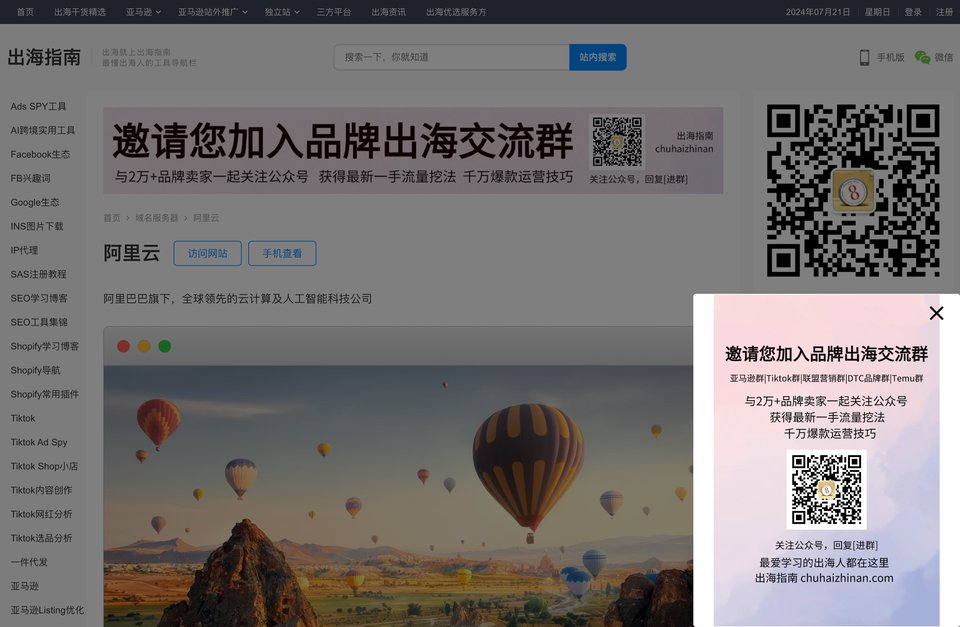960x627 pixels.
Task: Open 一件代发 in the sidebar
Action: tap(28, 561)
